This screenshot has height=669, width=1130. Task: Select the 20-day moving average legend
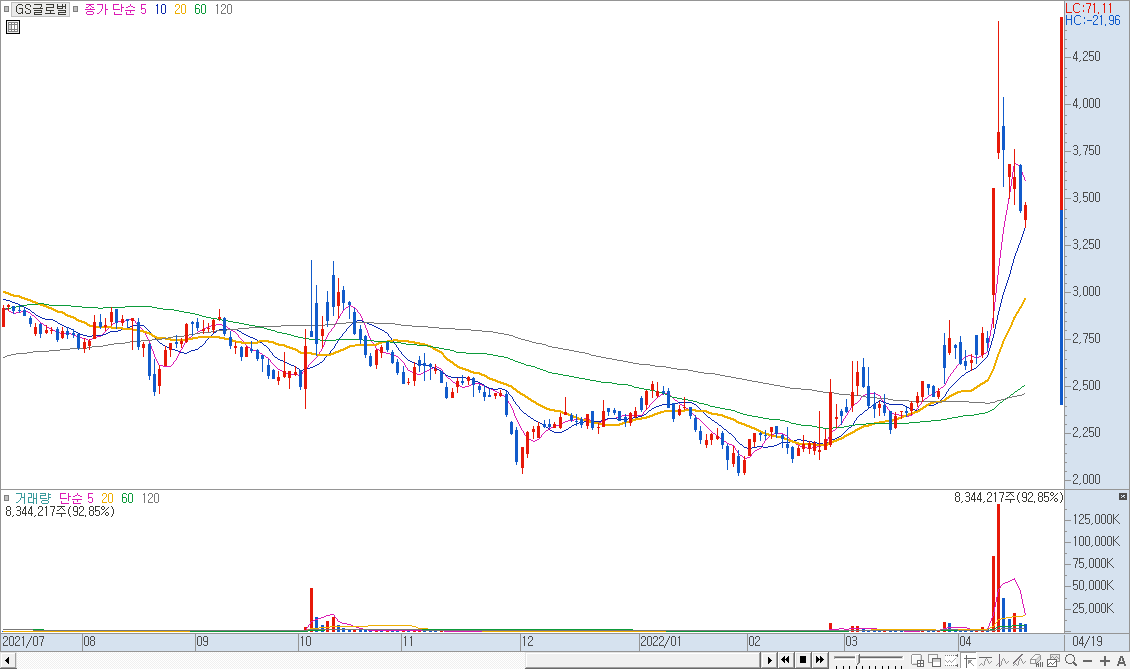click(180, 9)
